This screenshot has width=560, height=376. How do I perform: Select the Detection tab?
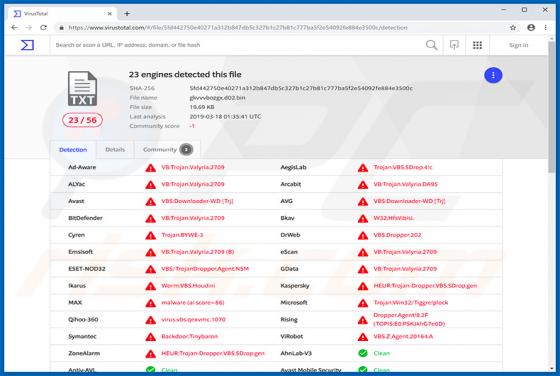73,150
